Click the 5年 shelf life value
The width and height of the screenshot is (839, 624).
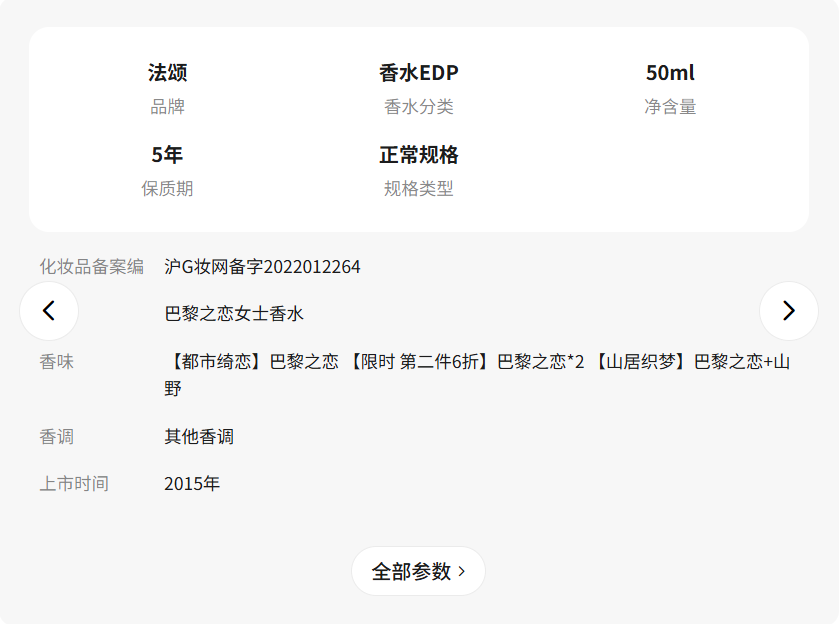point(167,155)
